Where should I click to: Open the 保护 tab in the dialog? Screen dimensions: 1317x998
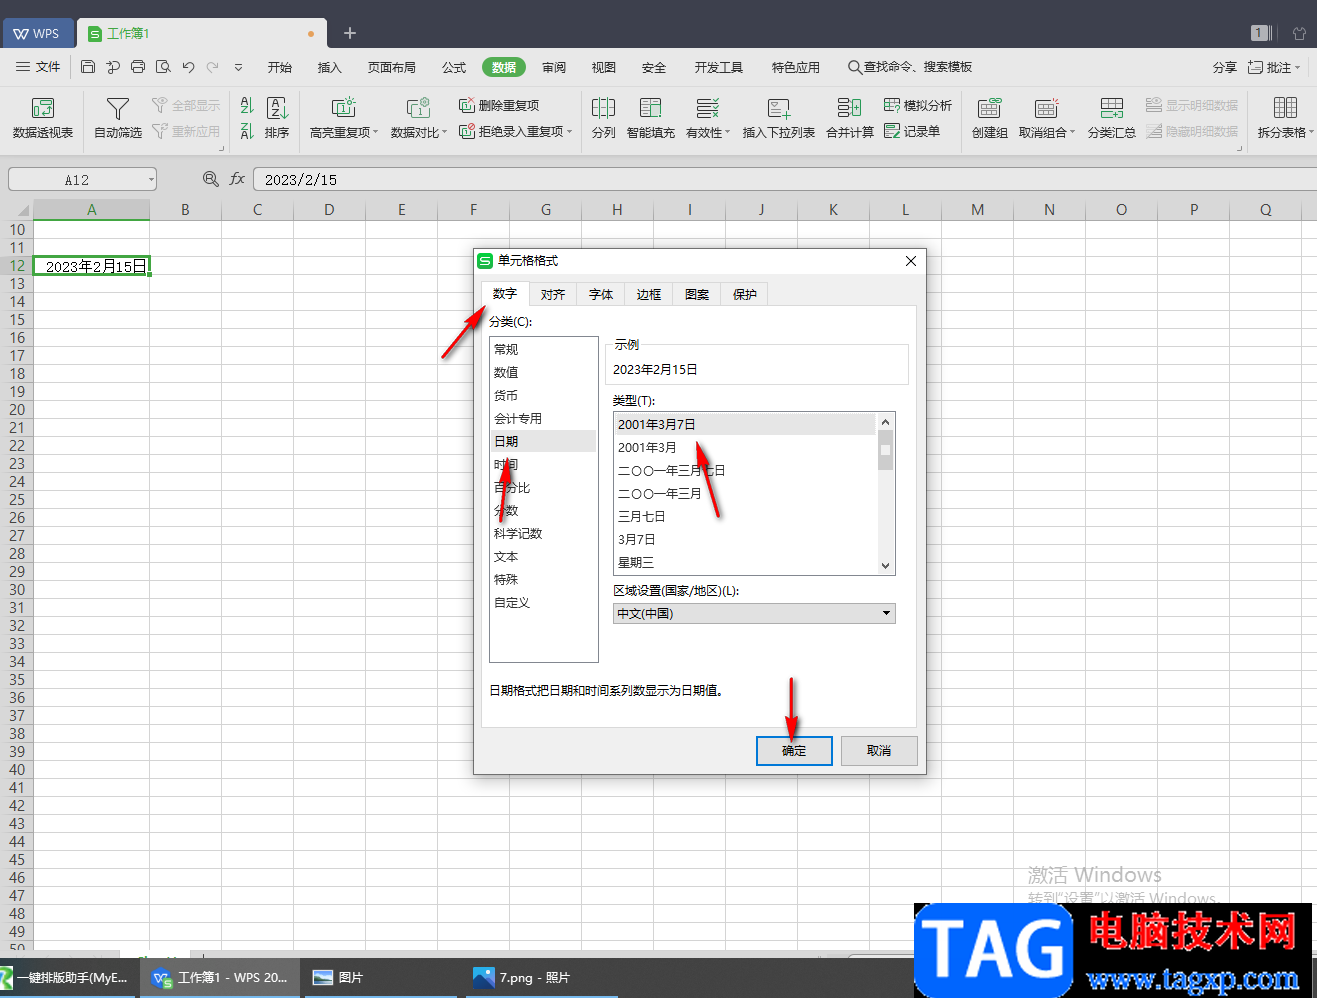[x=745, y=294]
